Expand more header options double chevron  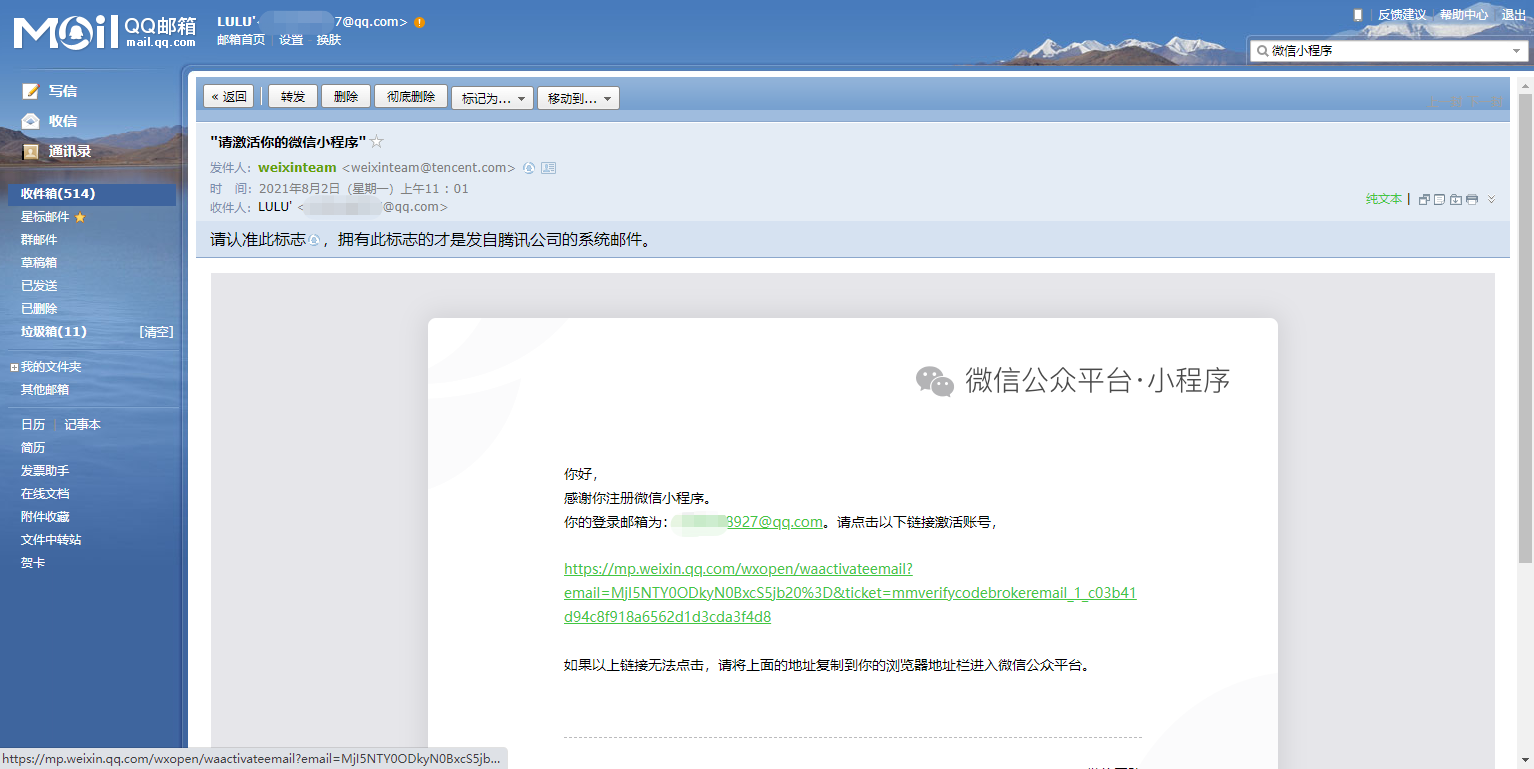click(1491, 199)
